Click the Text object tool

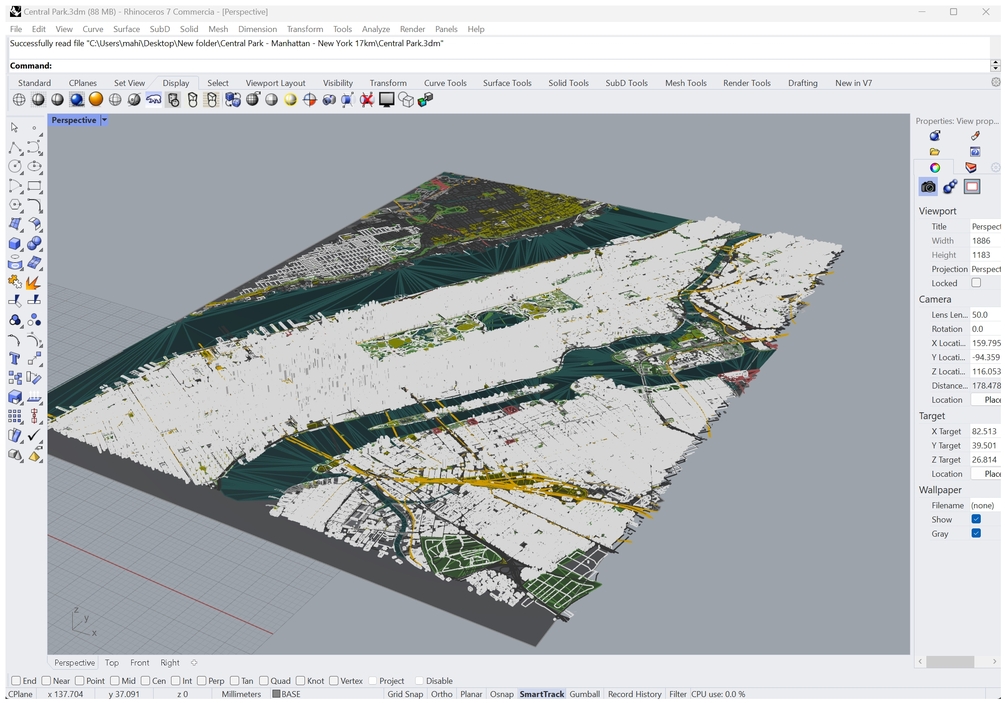point(15,358)
